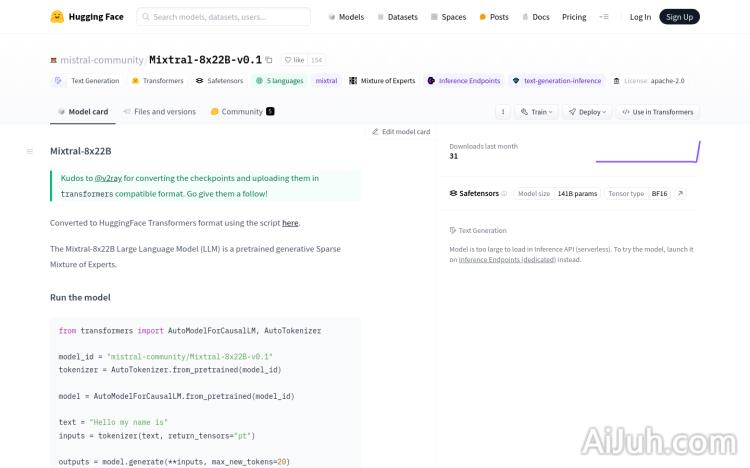Open the Safetensors expand arrow icon

click(x=681, y=193)
